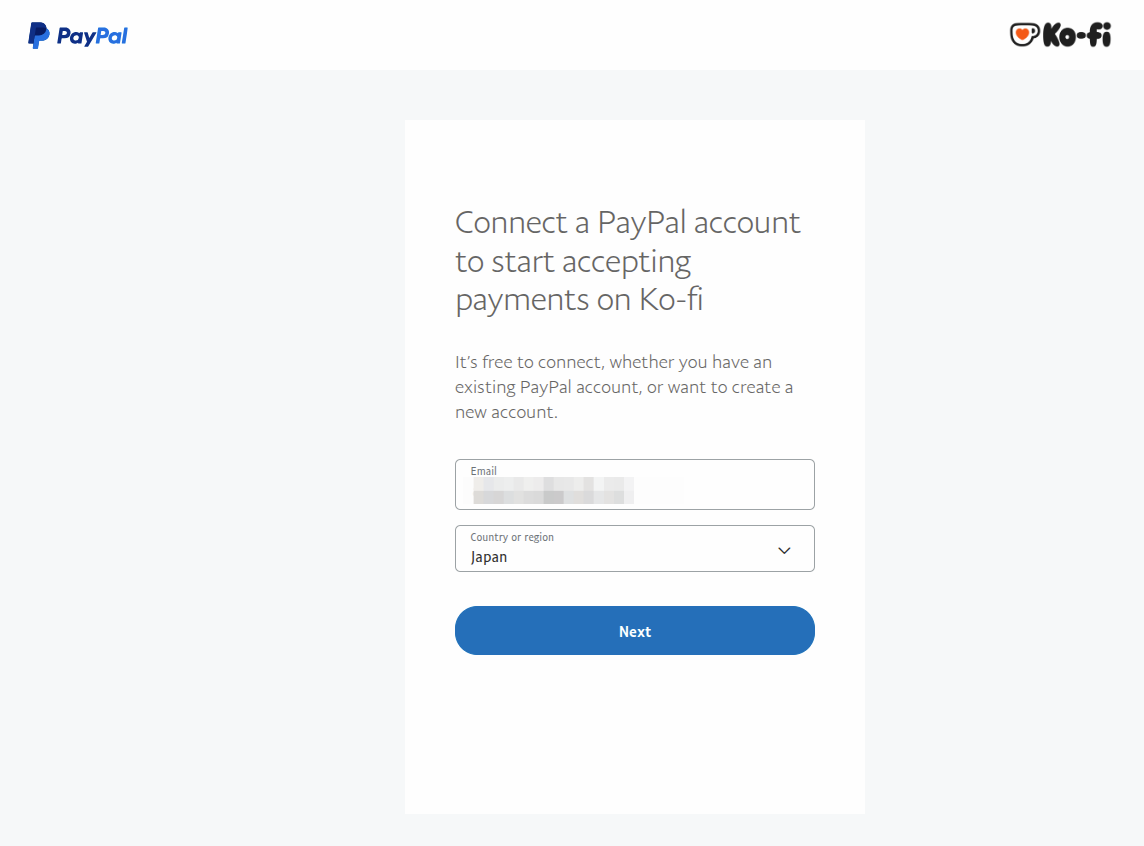This screenshot has width=1144, height=846.
Task: Open the 'Country or region' dropdown
Action: point(635,549)
